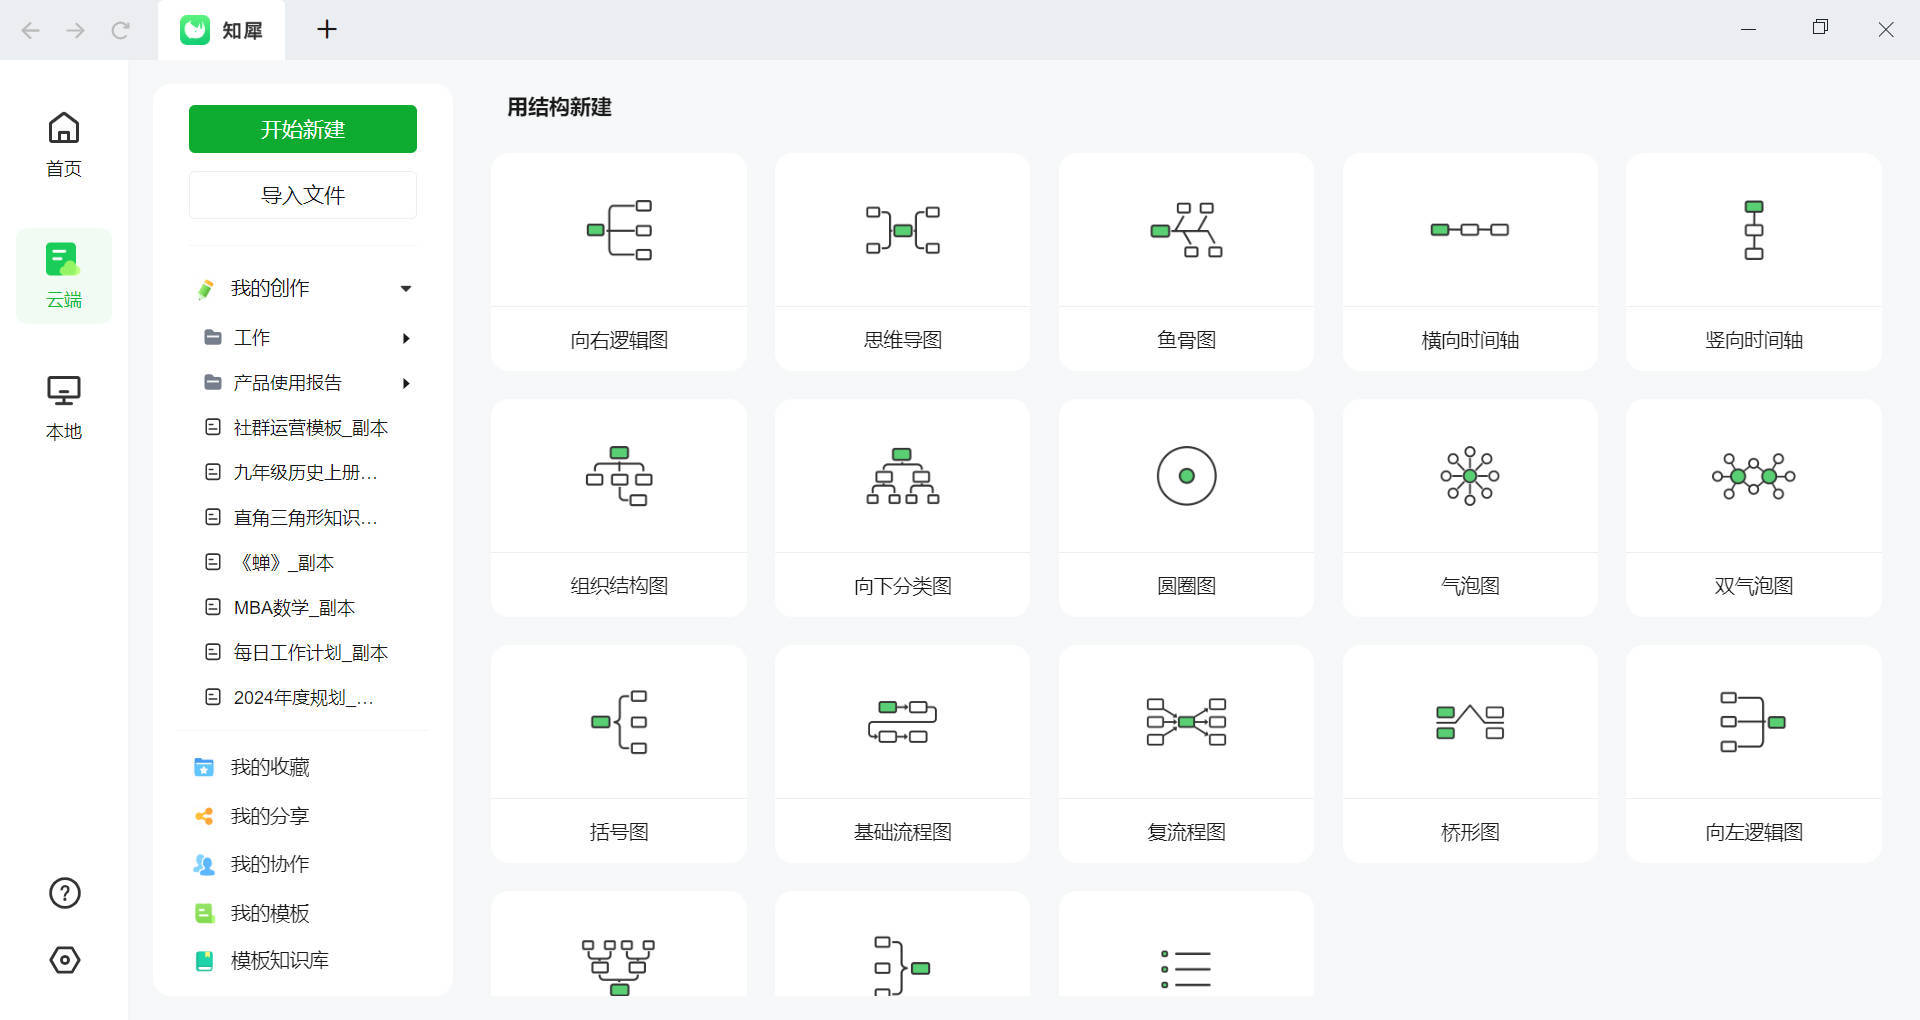
Task: Collapse the 我的创作 section
Action: click(406, 288)
